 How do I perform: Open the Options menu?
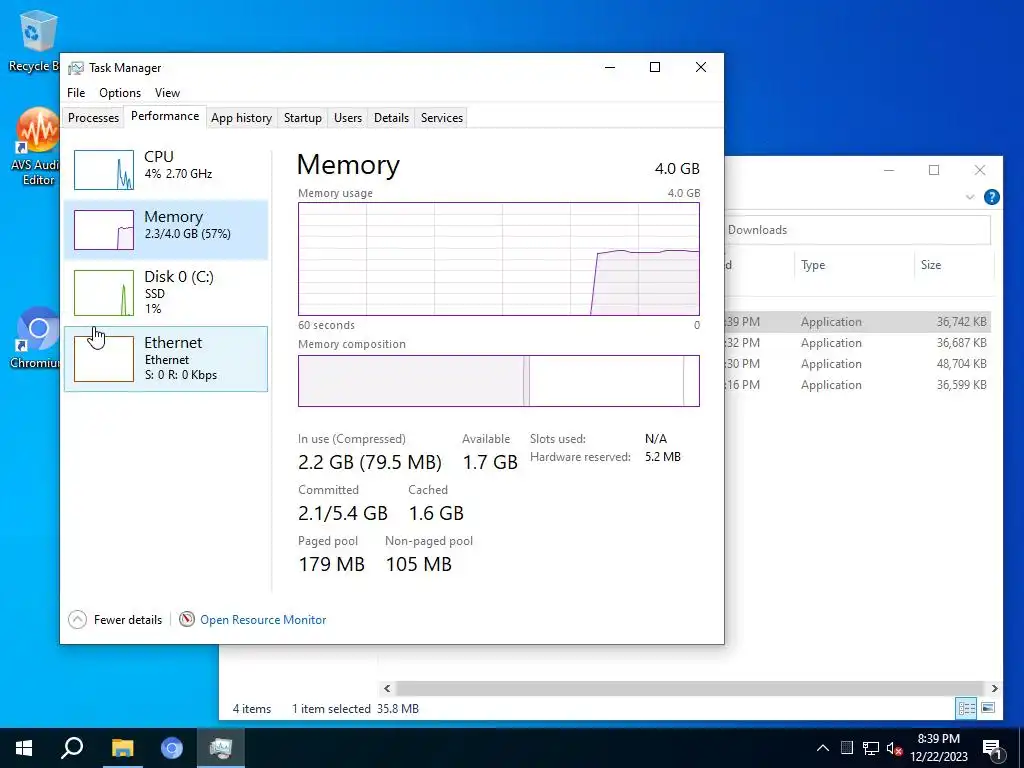[120, 93]
